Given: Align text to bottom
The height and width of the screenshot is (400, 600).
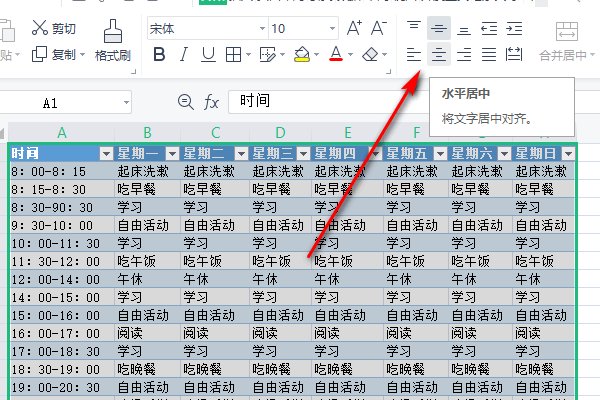Looking at the screenshot, I should coord(464,29).
